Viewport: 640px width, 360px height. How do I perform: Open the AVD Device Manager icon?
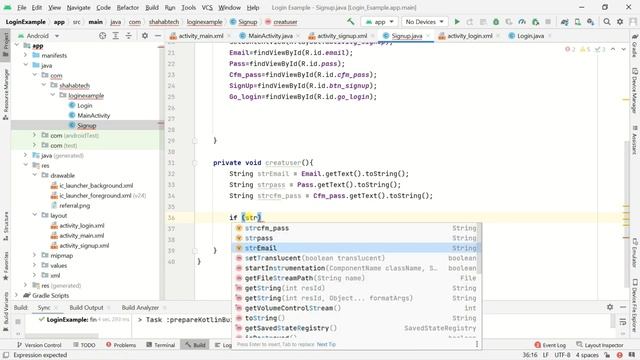tap(578, 22)
